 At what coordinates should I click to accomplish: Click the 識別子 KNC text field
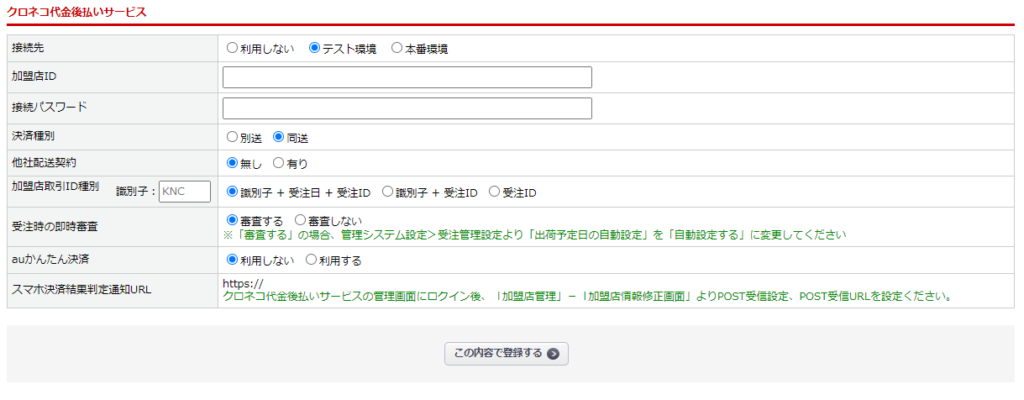click(x=185, y=192)
